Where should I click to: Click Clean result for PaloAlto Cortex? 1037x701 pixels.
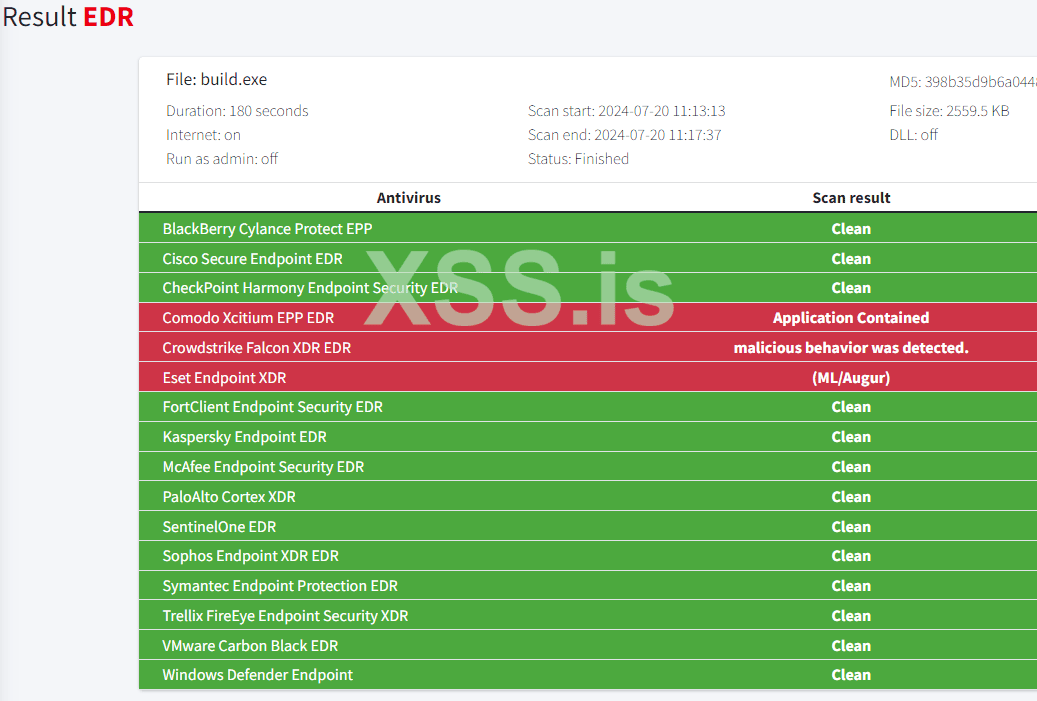tap(851, 497)
